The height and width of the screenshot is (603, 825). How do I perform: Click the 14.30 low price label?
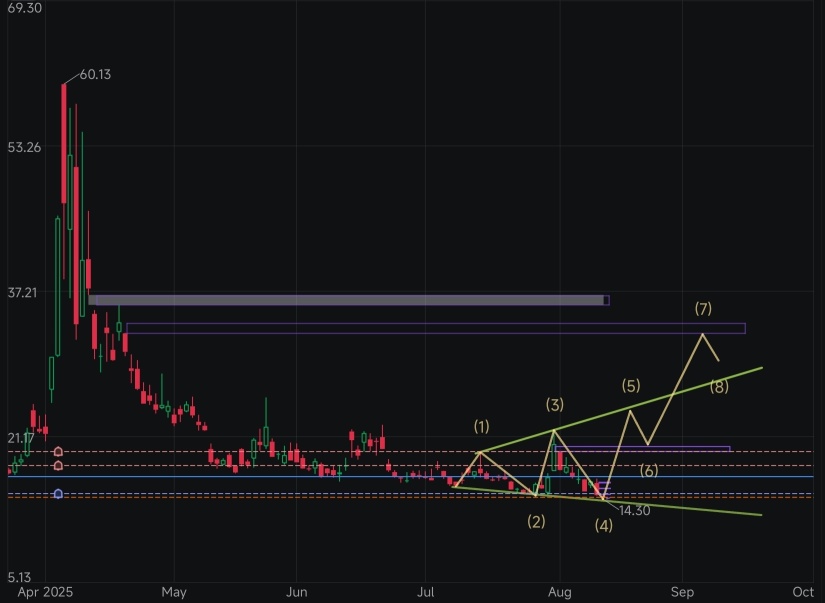pyautogui.click(x=635, y=510)
